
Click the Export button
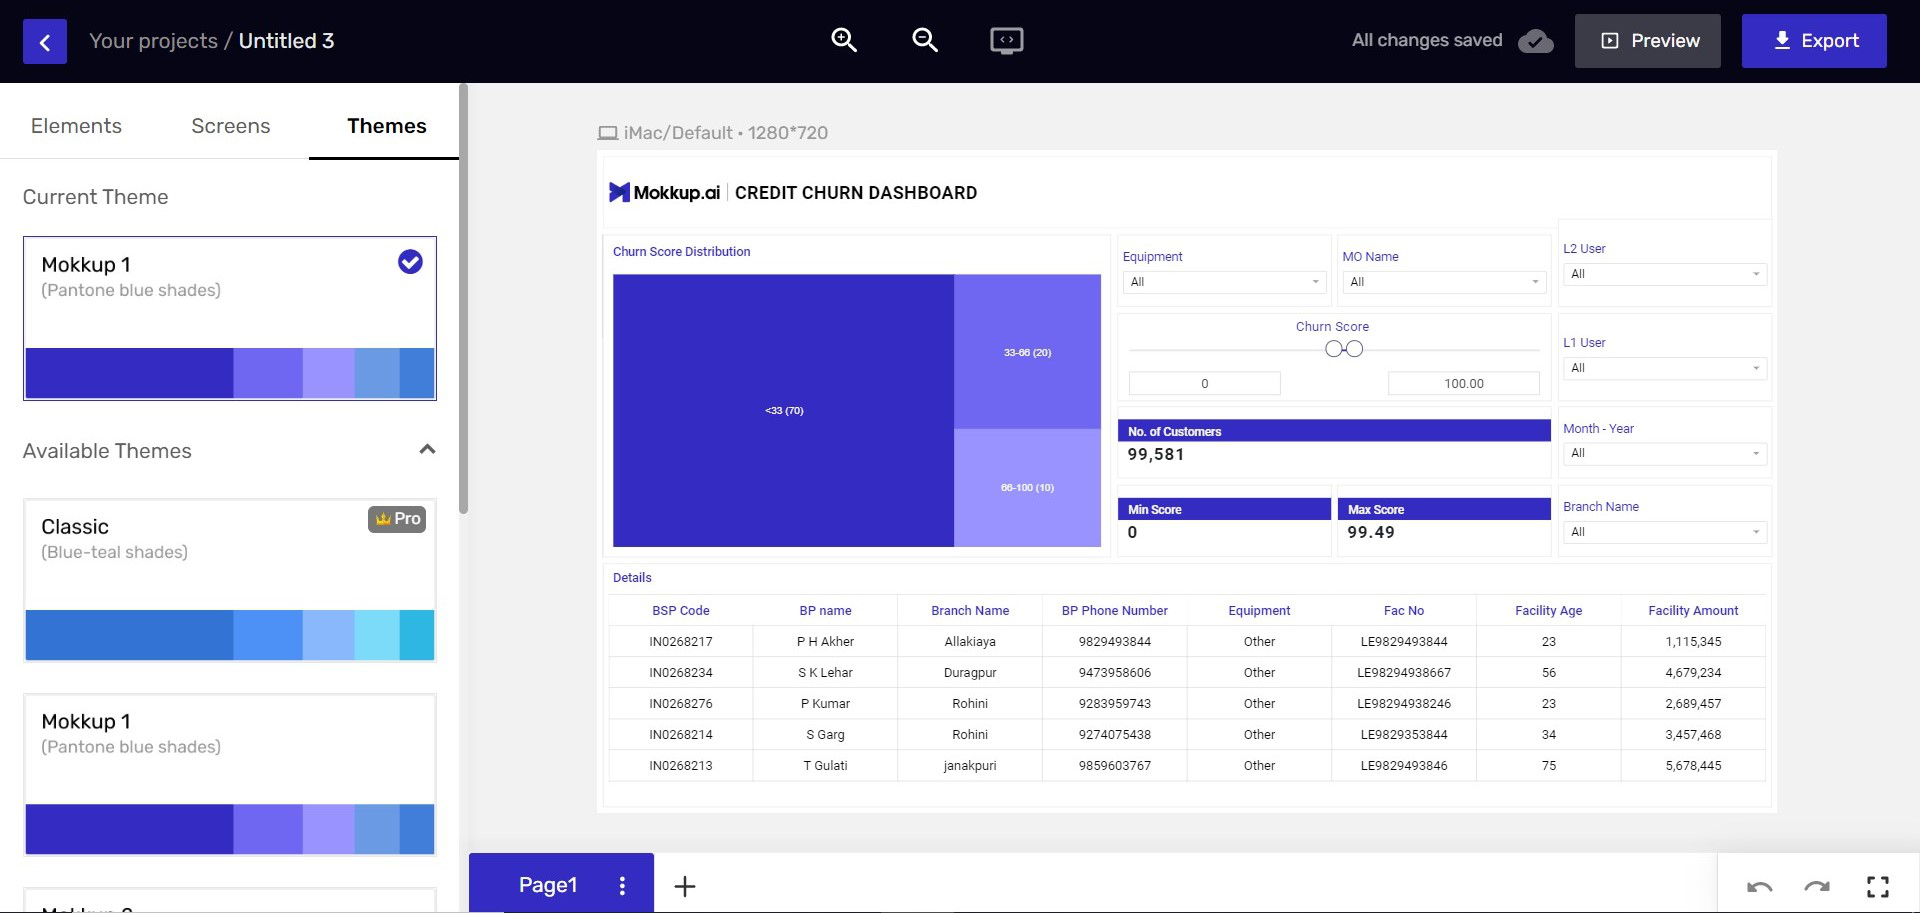1814,41
